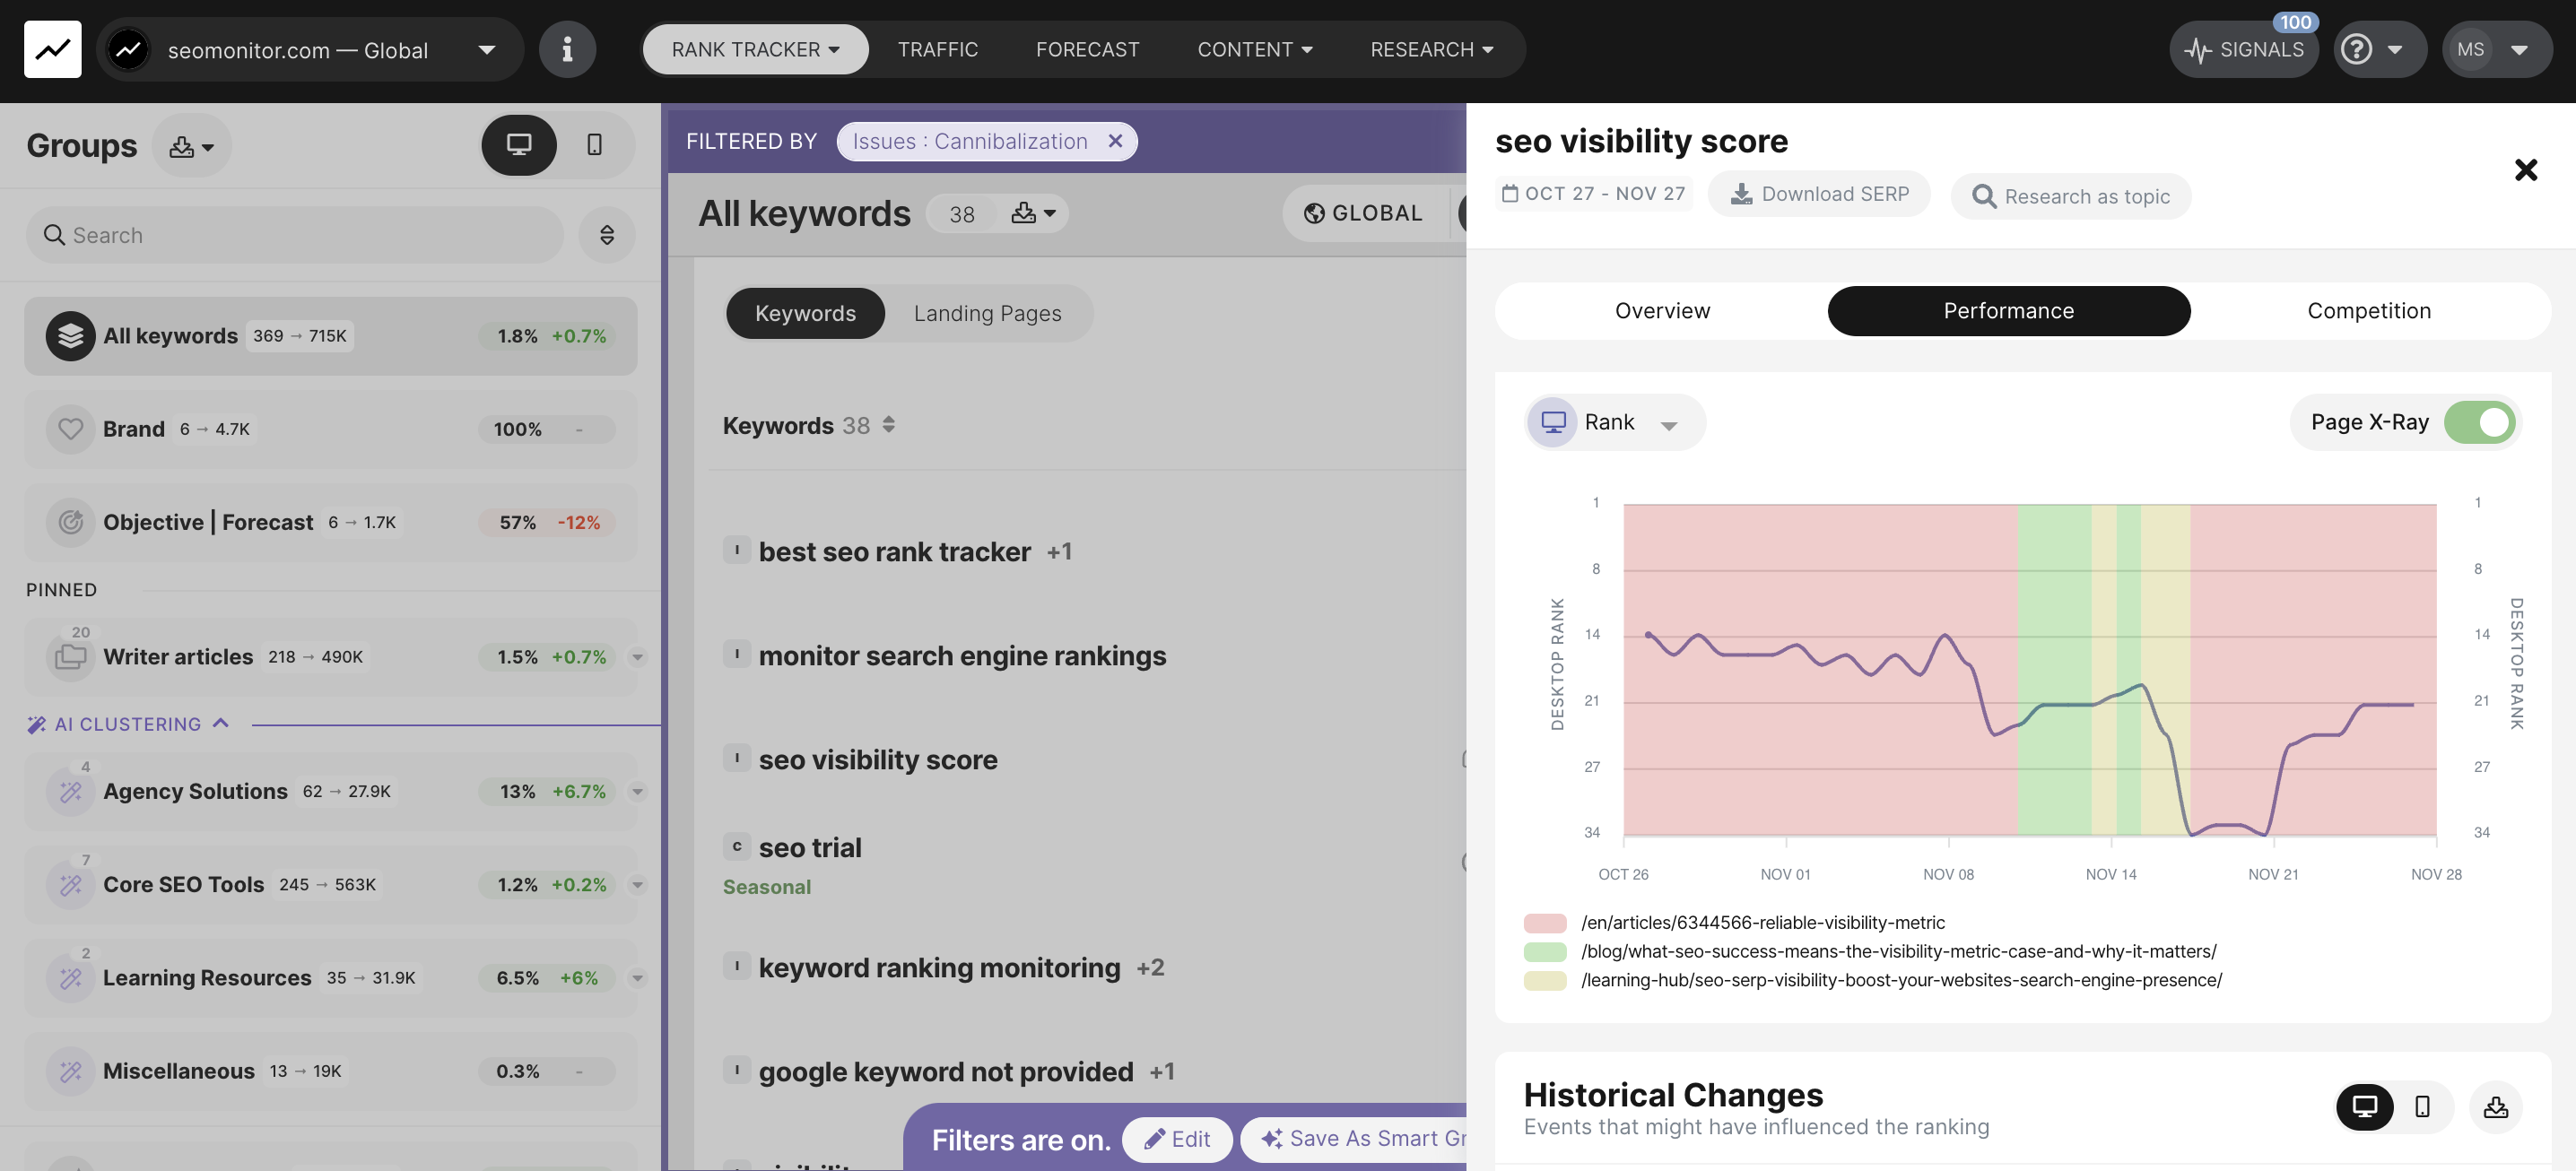Click Research as topic button
The image size is (2576, 1171).
click(2070, 196)
